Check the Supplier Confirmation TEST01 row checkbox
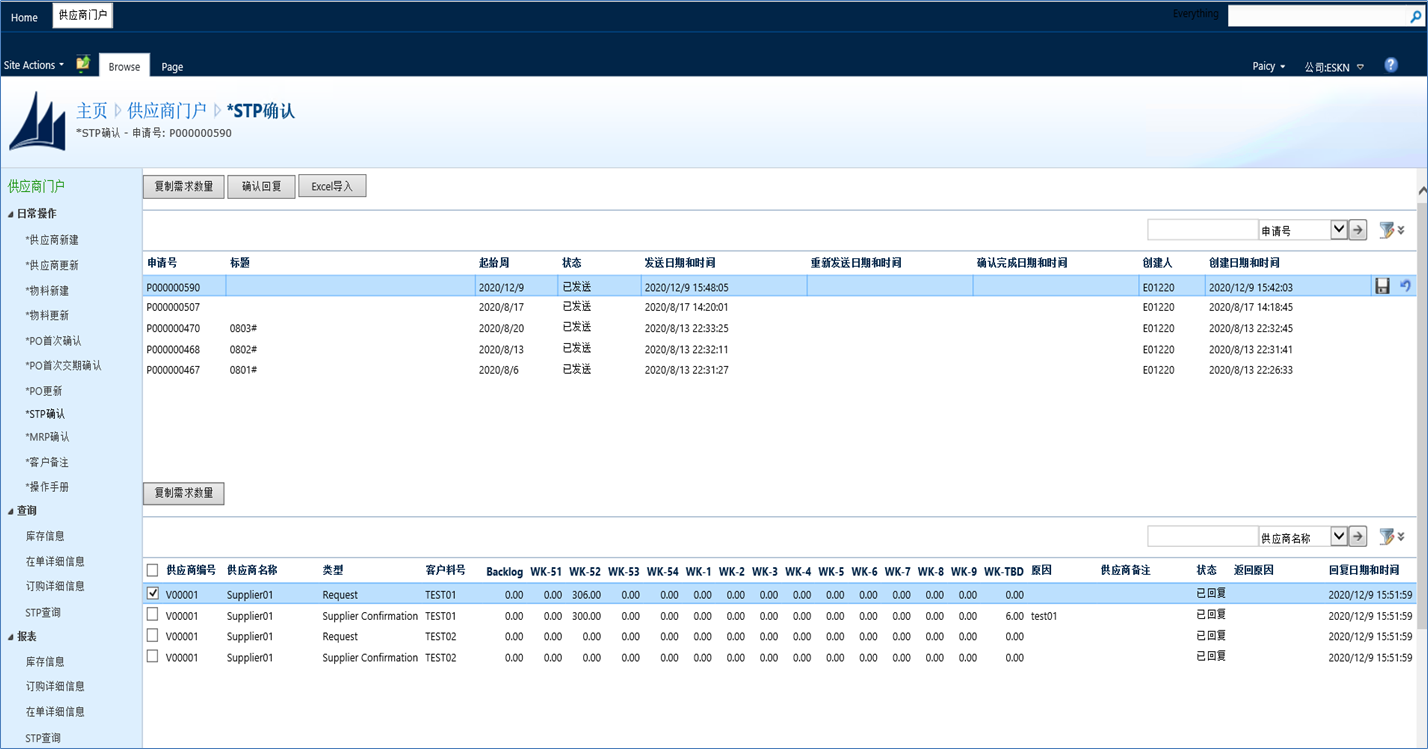 click(x=152, y=614)
